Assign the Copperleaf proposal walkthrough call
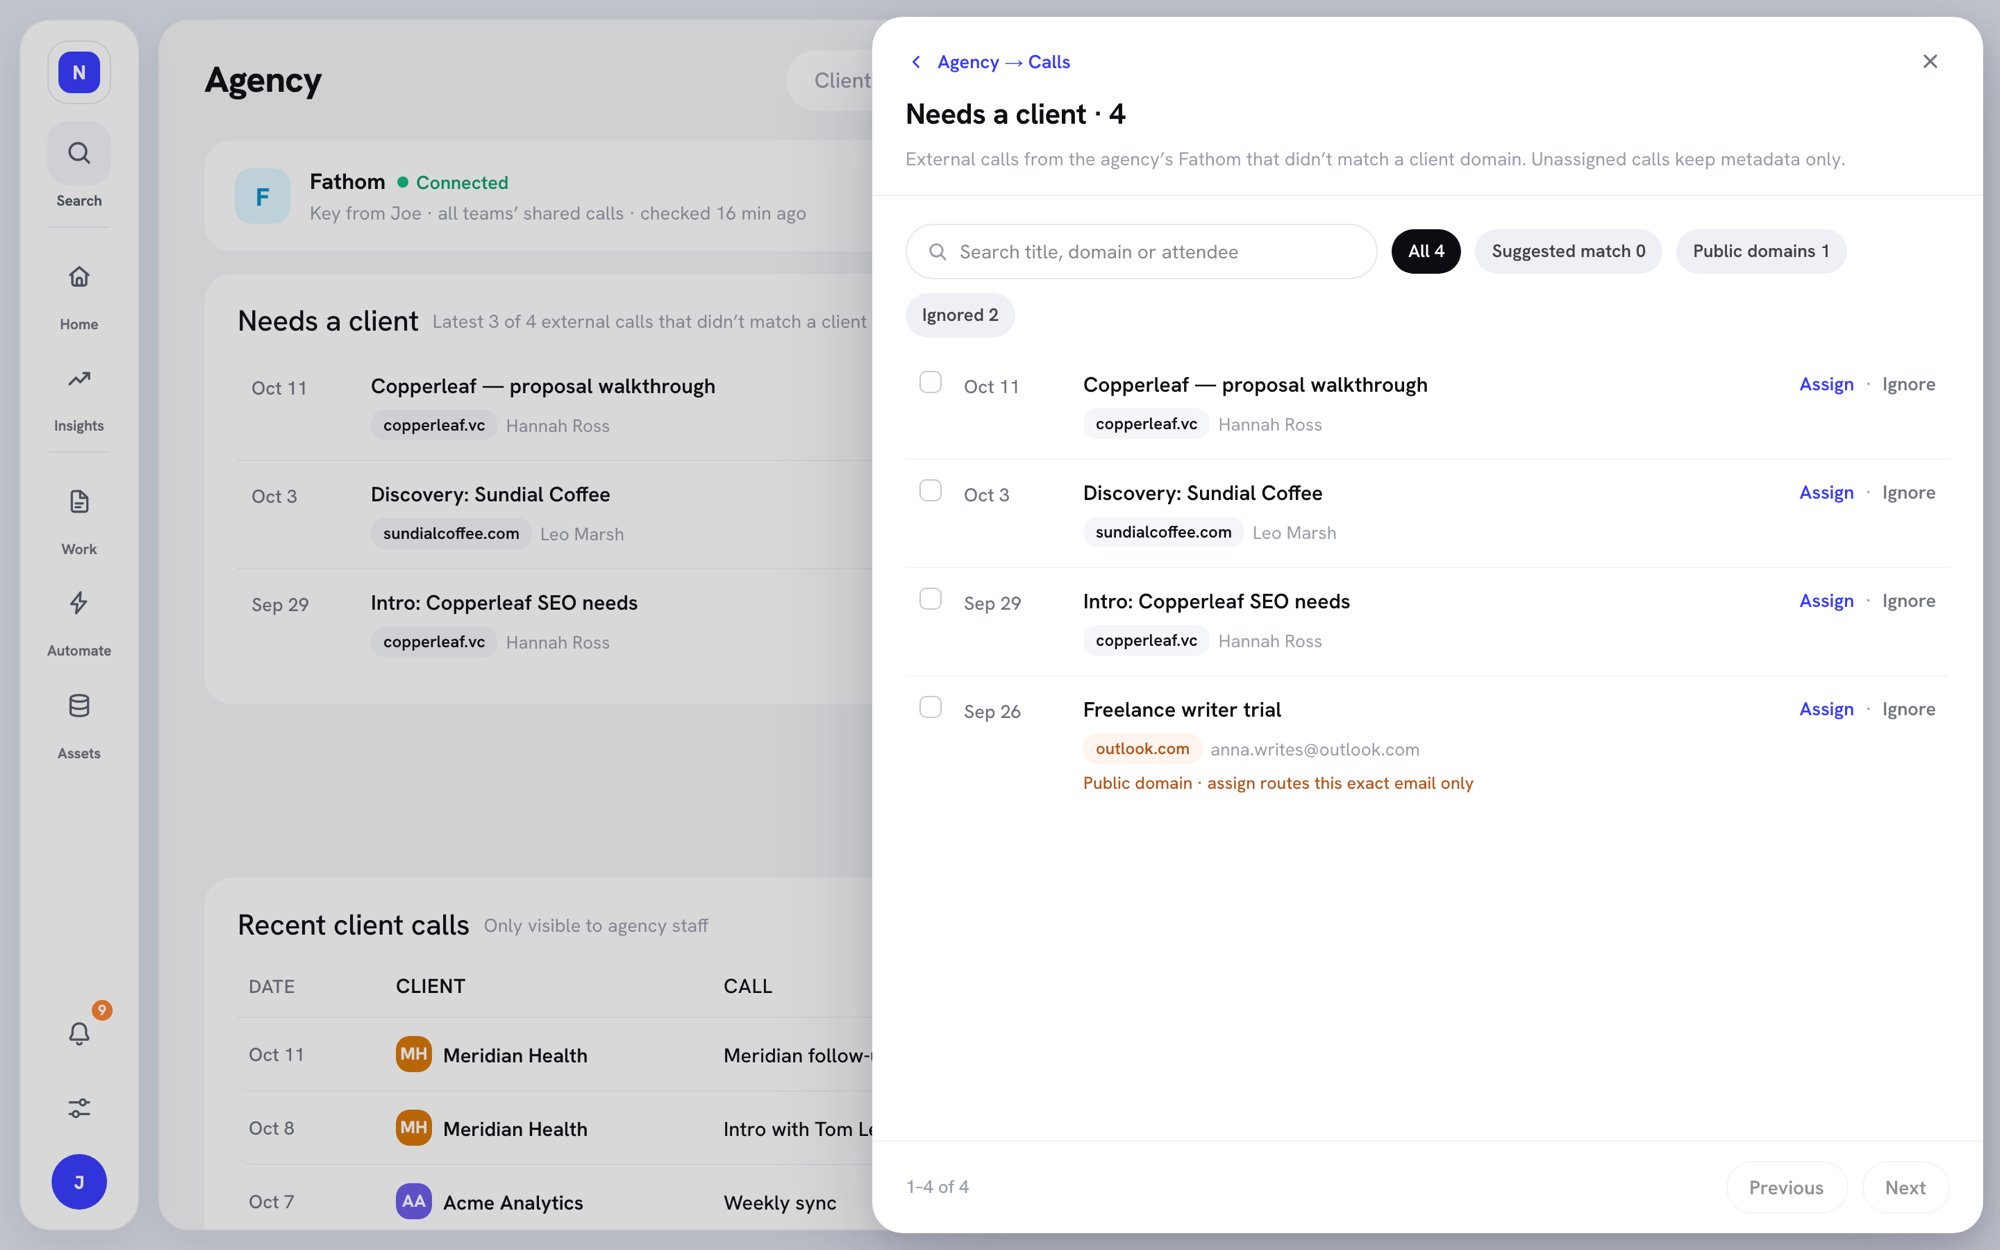2000x1250 pixels. (1826, 384)
